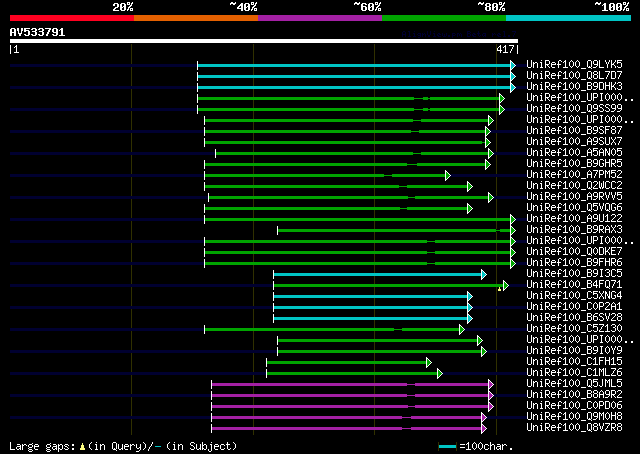Open hit UniRef100_Q8L7D7
This screenshot has height=454, width=640.
coord(574,75)
